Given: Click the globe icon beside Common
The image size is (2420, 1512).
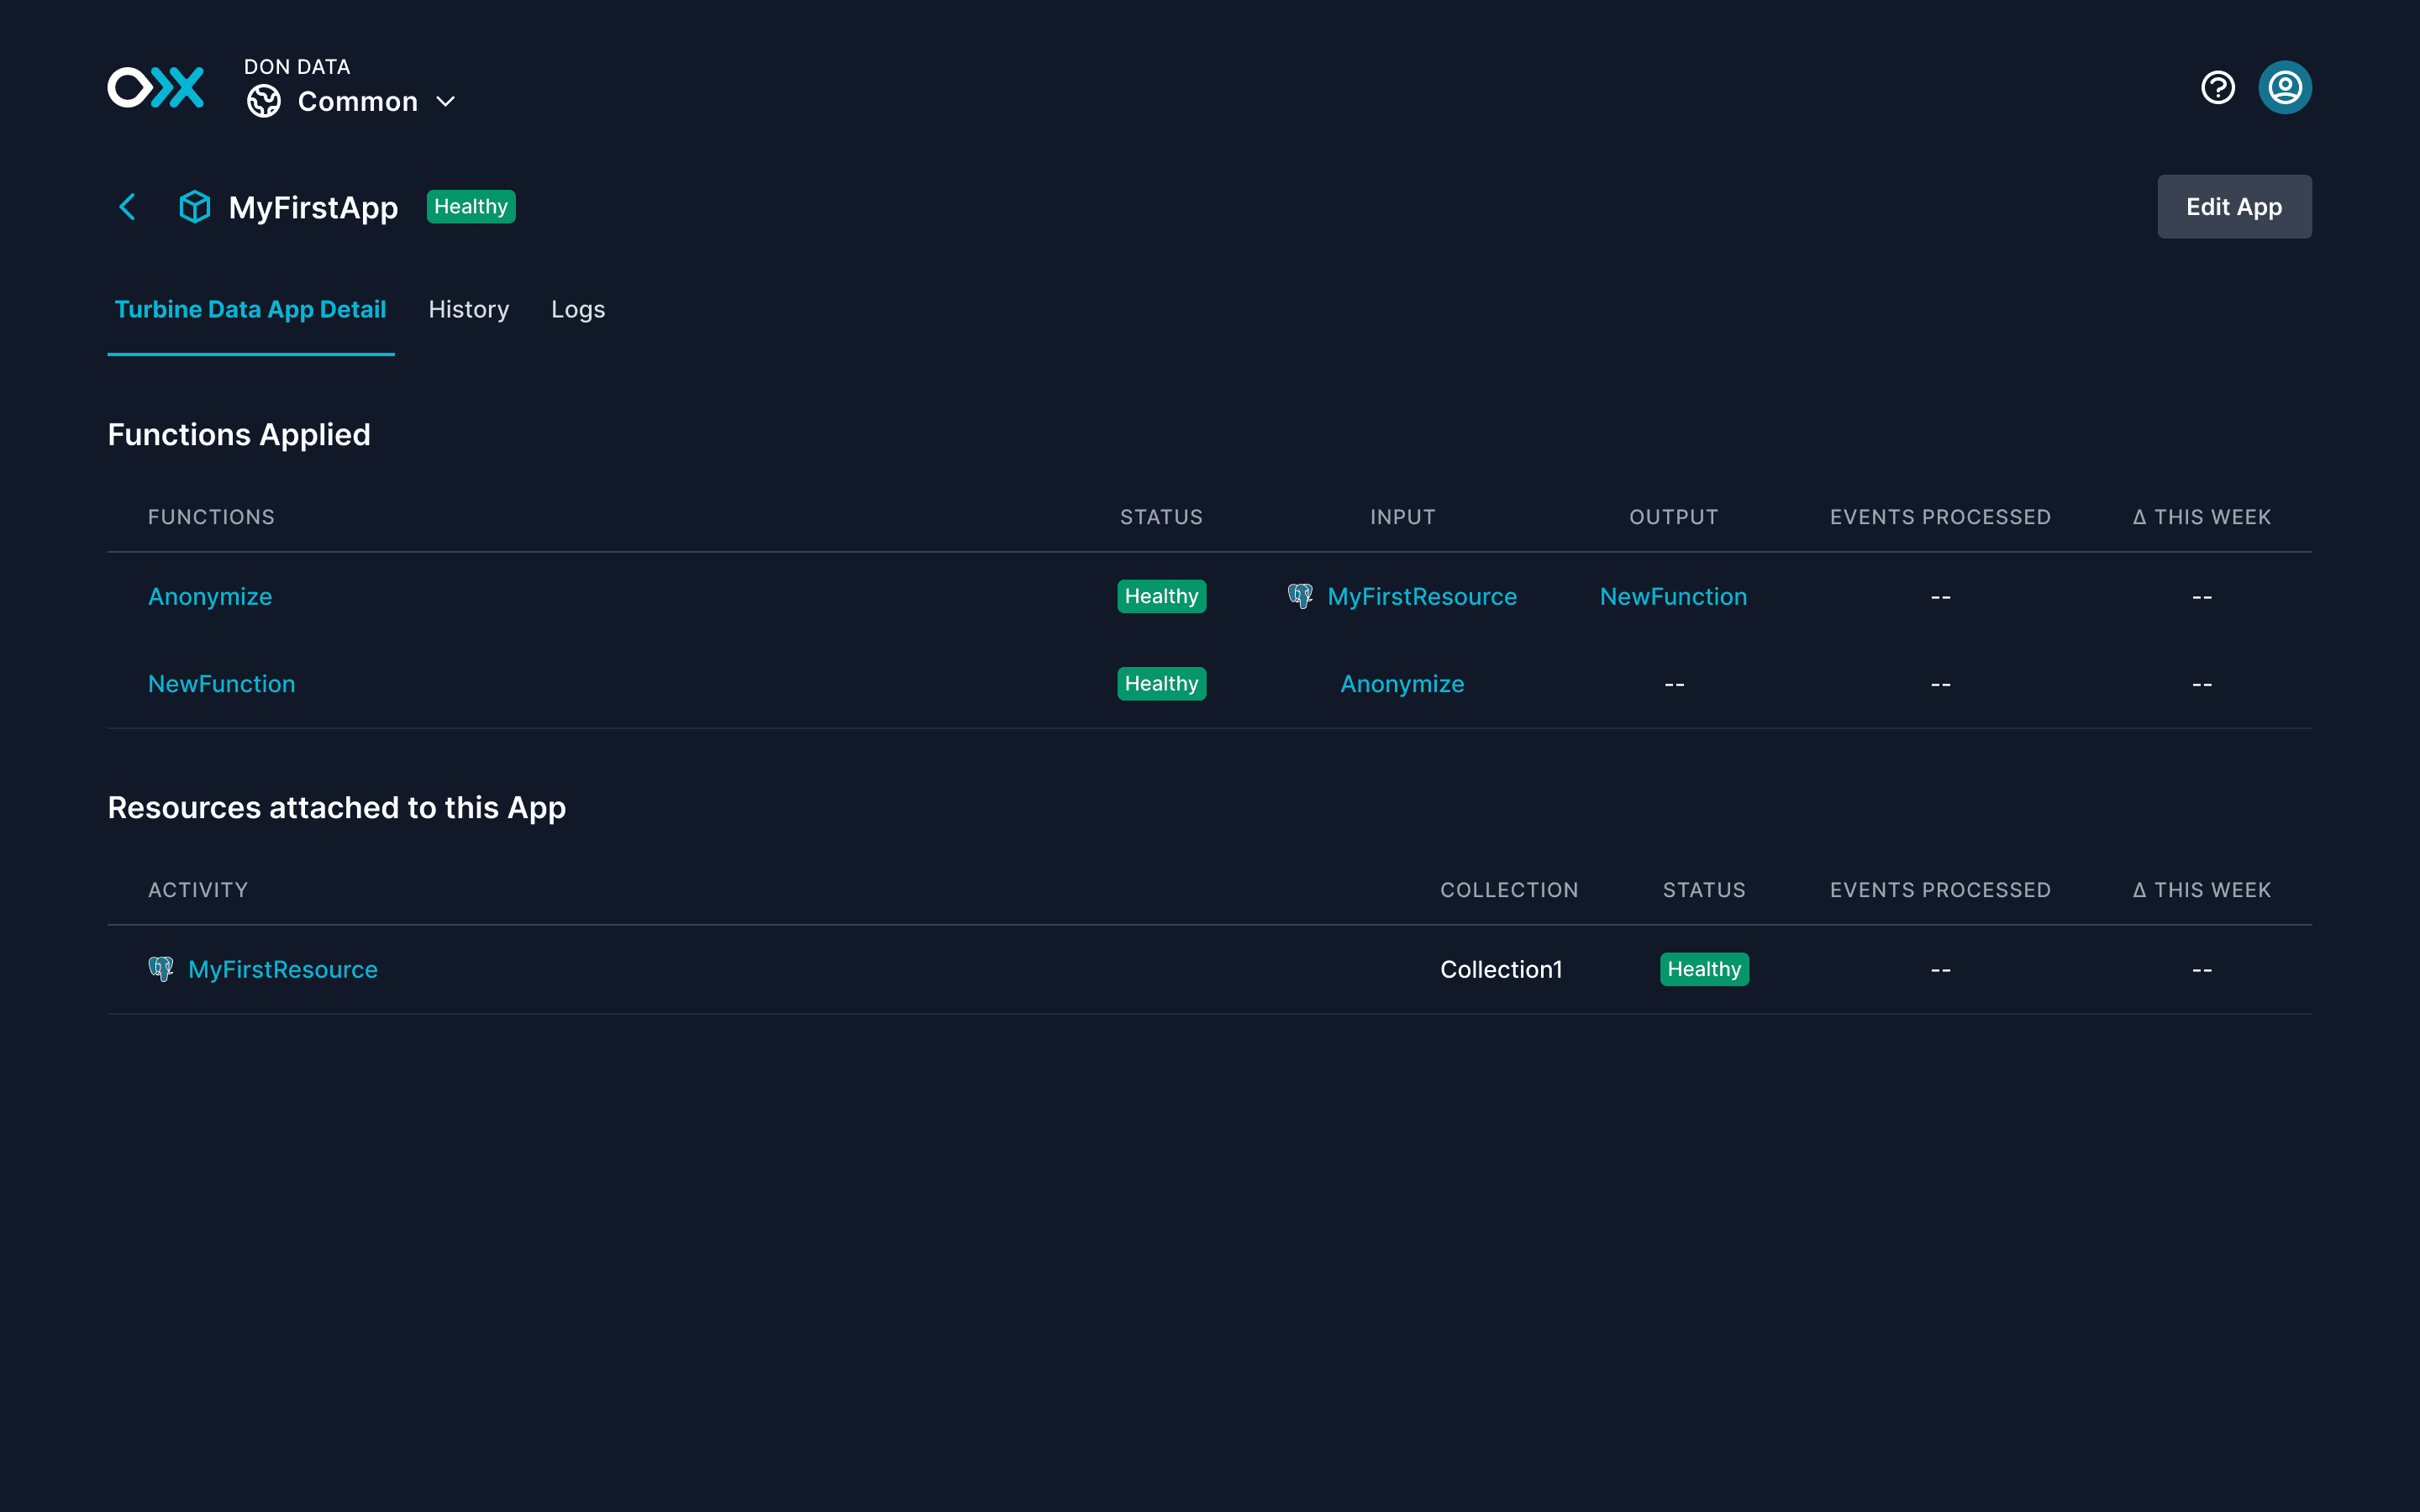Looking at the screenshot, I should coord(264,102).
